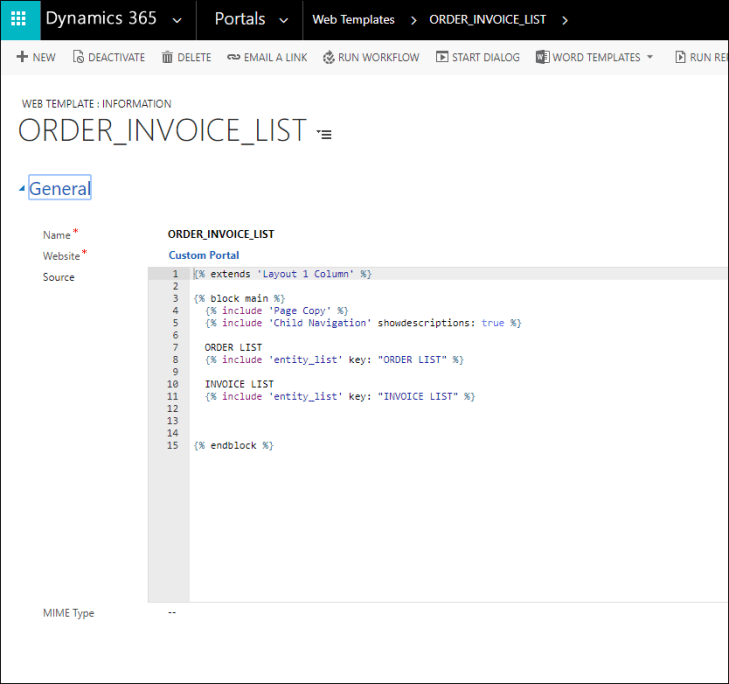Click the Deactivate document icon
The width and height of the screenshot is (729, 684).
click(x=78, y=57)
